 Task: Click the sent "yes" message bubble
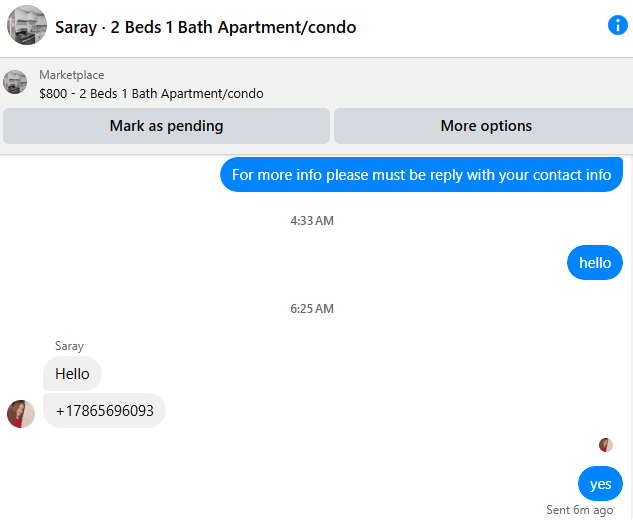pos(600,484)
